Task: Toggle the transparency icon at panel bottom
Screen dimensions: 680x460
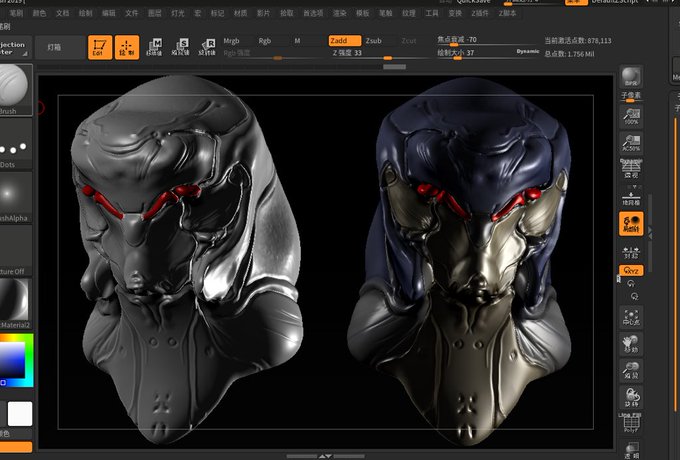Action: click(631, 450)
